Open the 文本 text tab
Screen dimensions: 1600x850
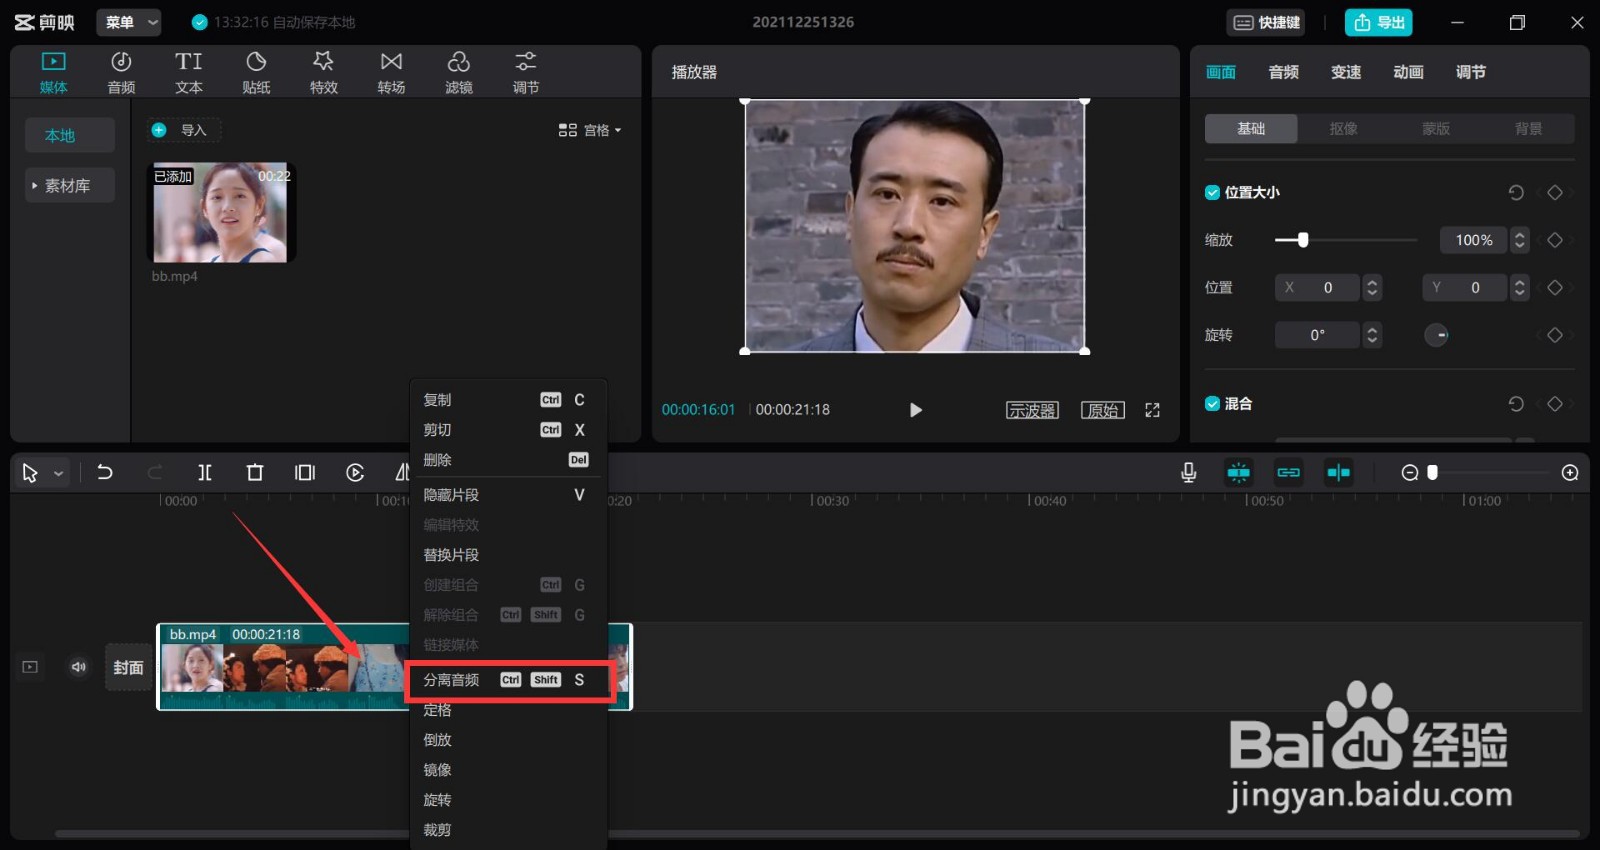point(188,73)
